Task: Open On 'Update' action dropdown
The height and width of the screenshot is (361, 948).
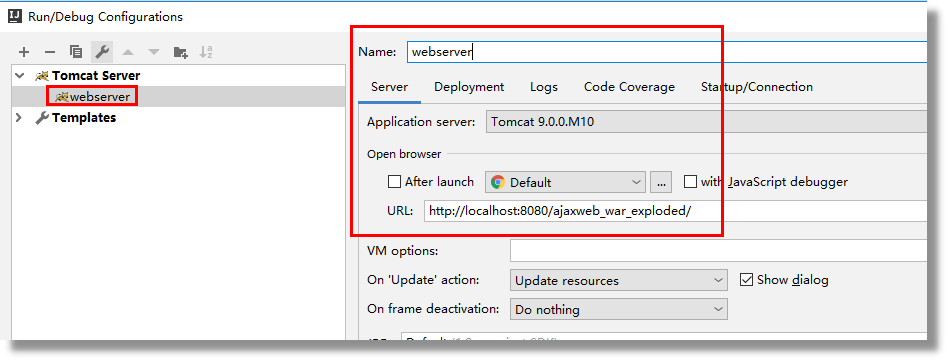Action: (618, 281)
